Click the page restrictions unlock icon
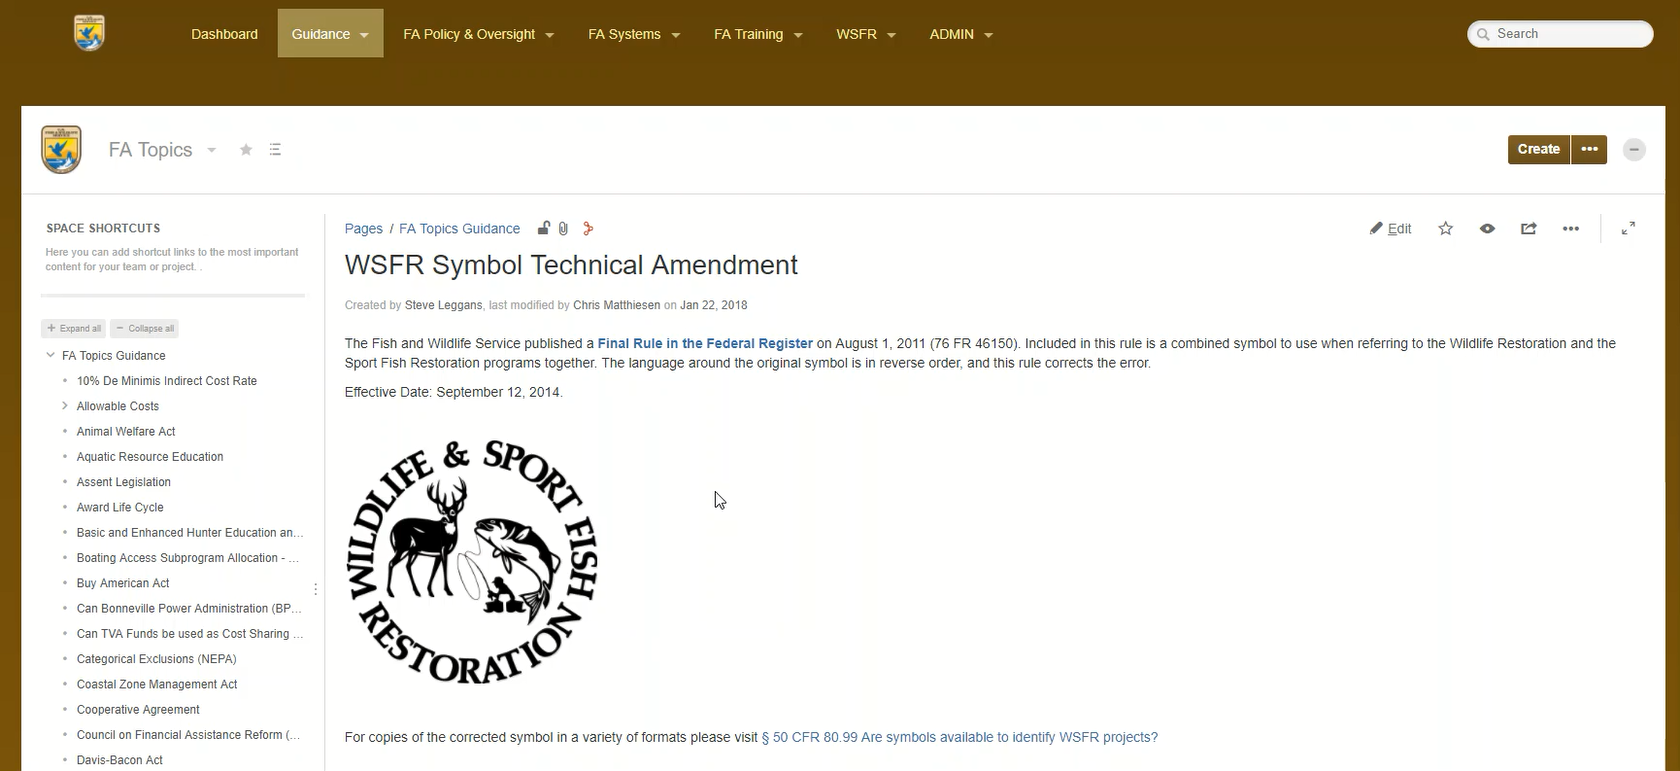The height and width of the screenshot is (771, 1680). pyautogui.click(x=544, y=228)
